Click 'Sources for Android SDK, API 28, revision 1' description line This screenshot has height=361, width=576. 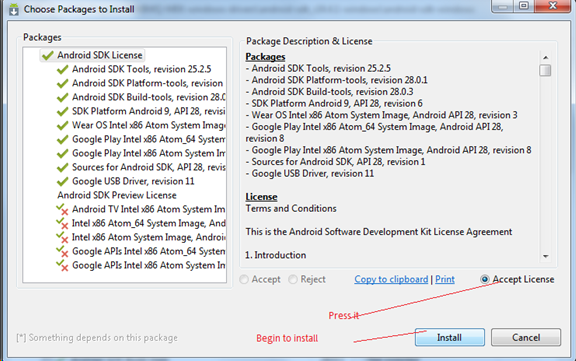click(335, 162)
